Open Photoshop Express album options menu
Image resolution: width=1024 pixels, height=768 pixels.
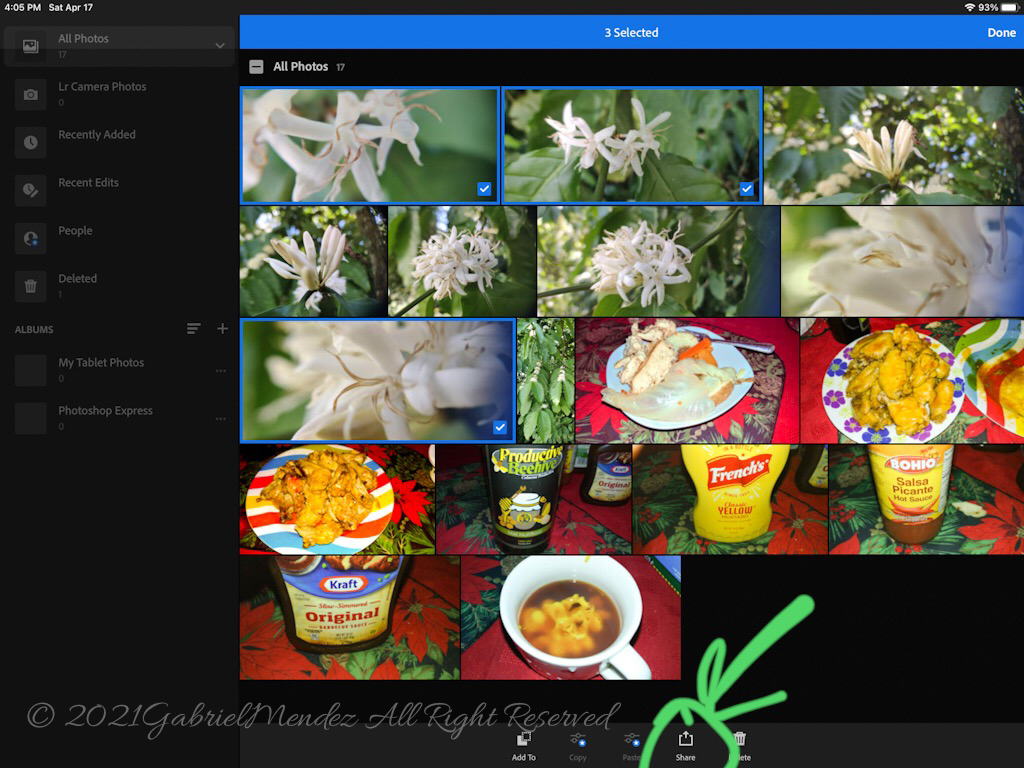pos(221,419)
